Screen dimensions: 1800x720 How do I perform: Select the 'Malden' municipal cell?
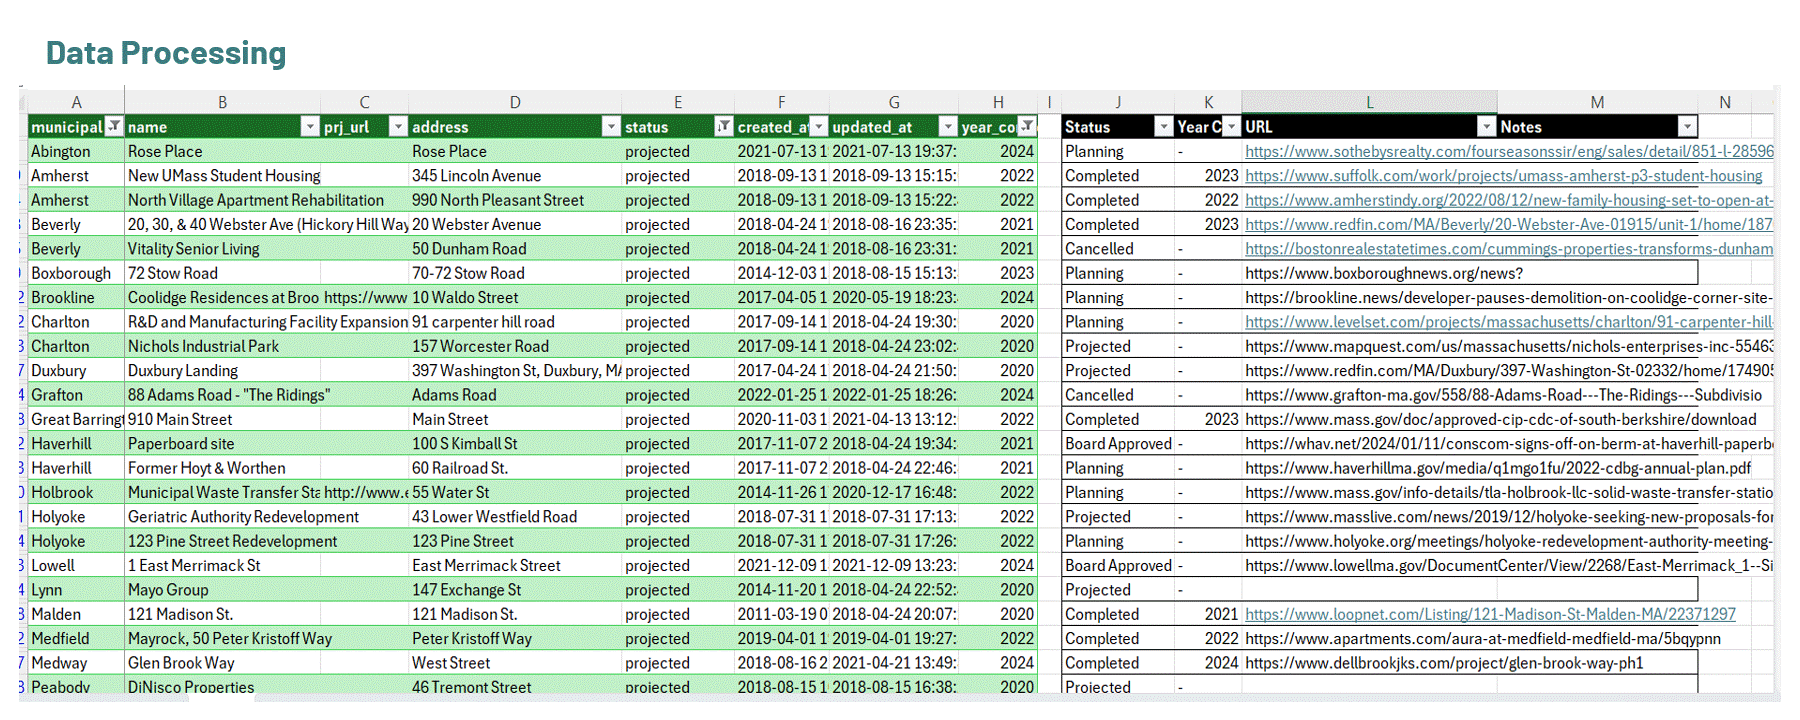tap(76, 614)
